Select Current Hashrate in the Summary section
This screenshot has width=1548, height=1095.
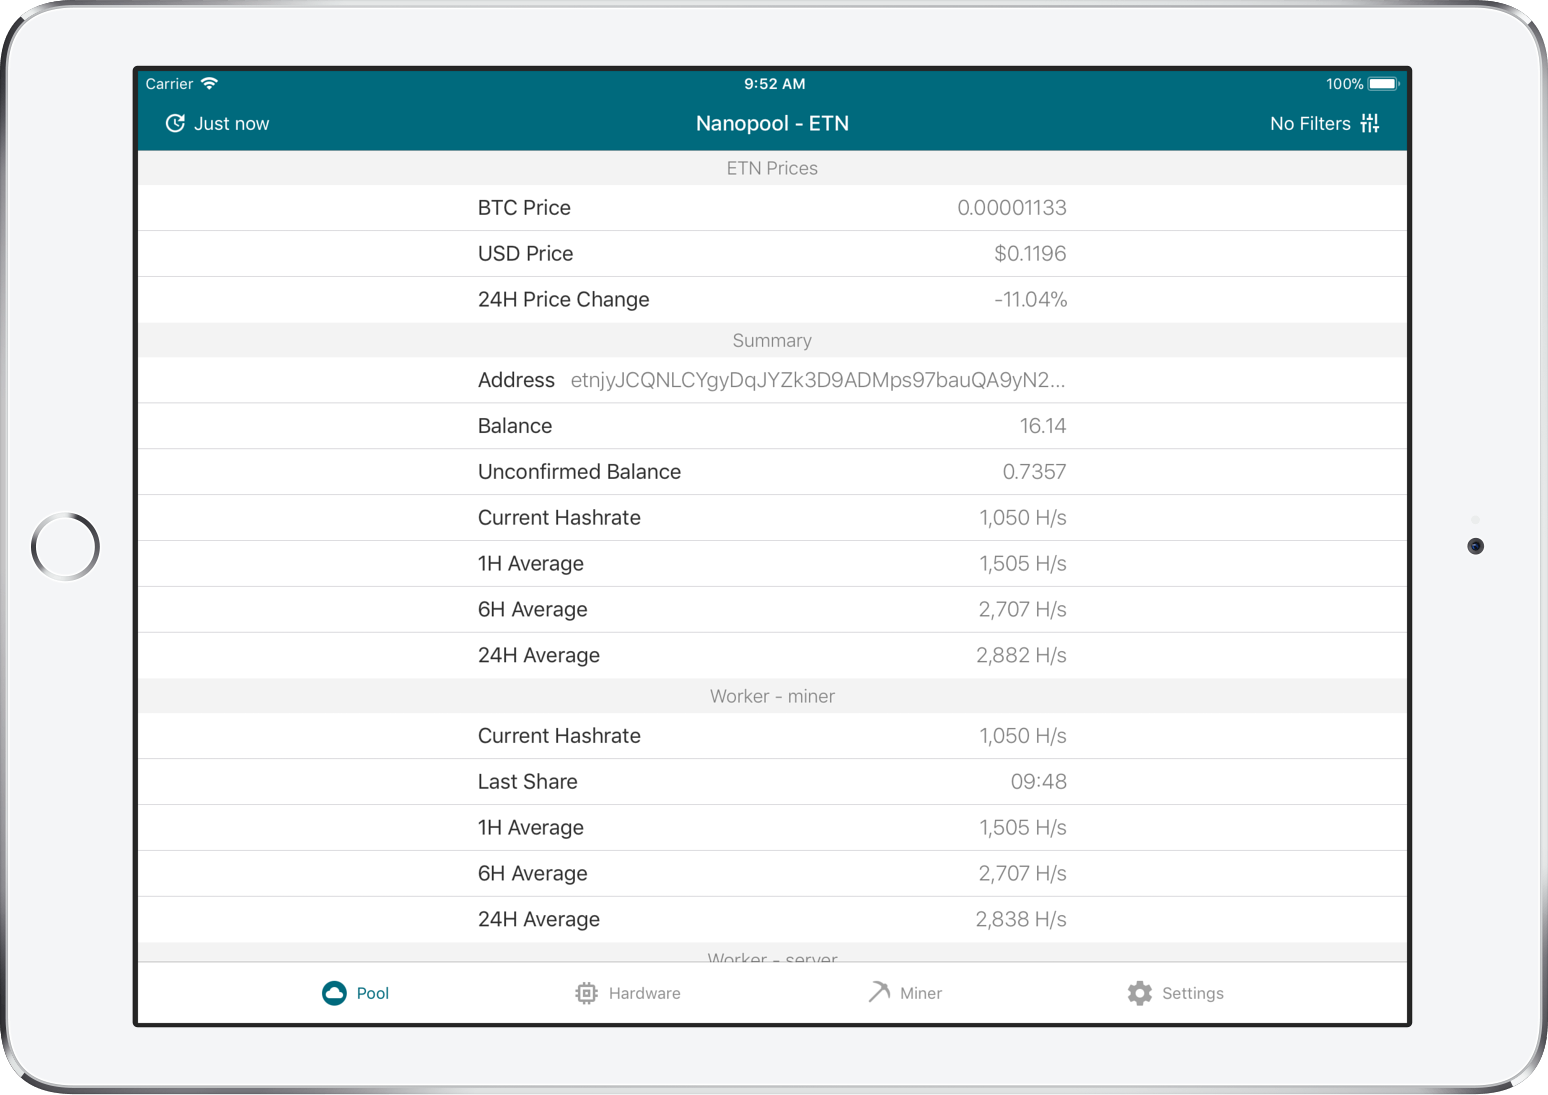pos(560,518)
